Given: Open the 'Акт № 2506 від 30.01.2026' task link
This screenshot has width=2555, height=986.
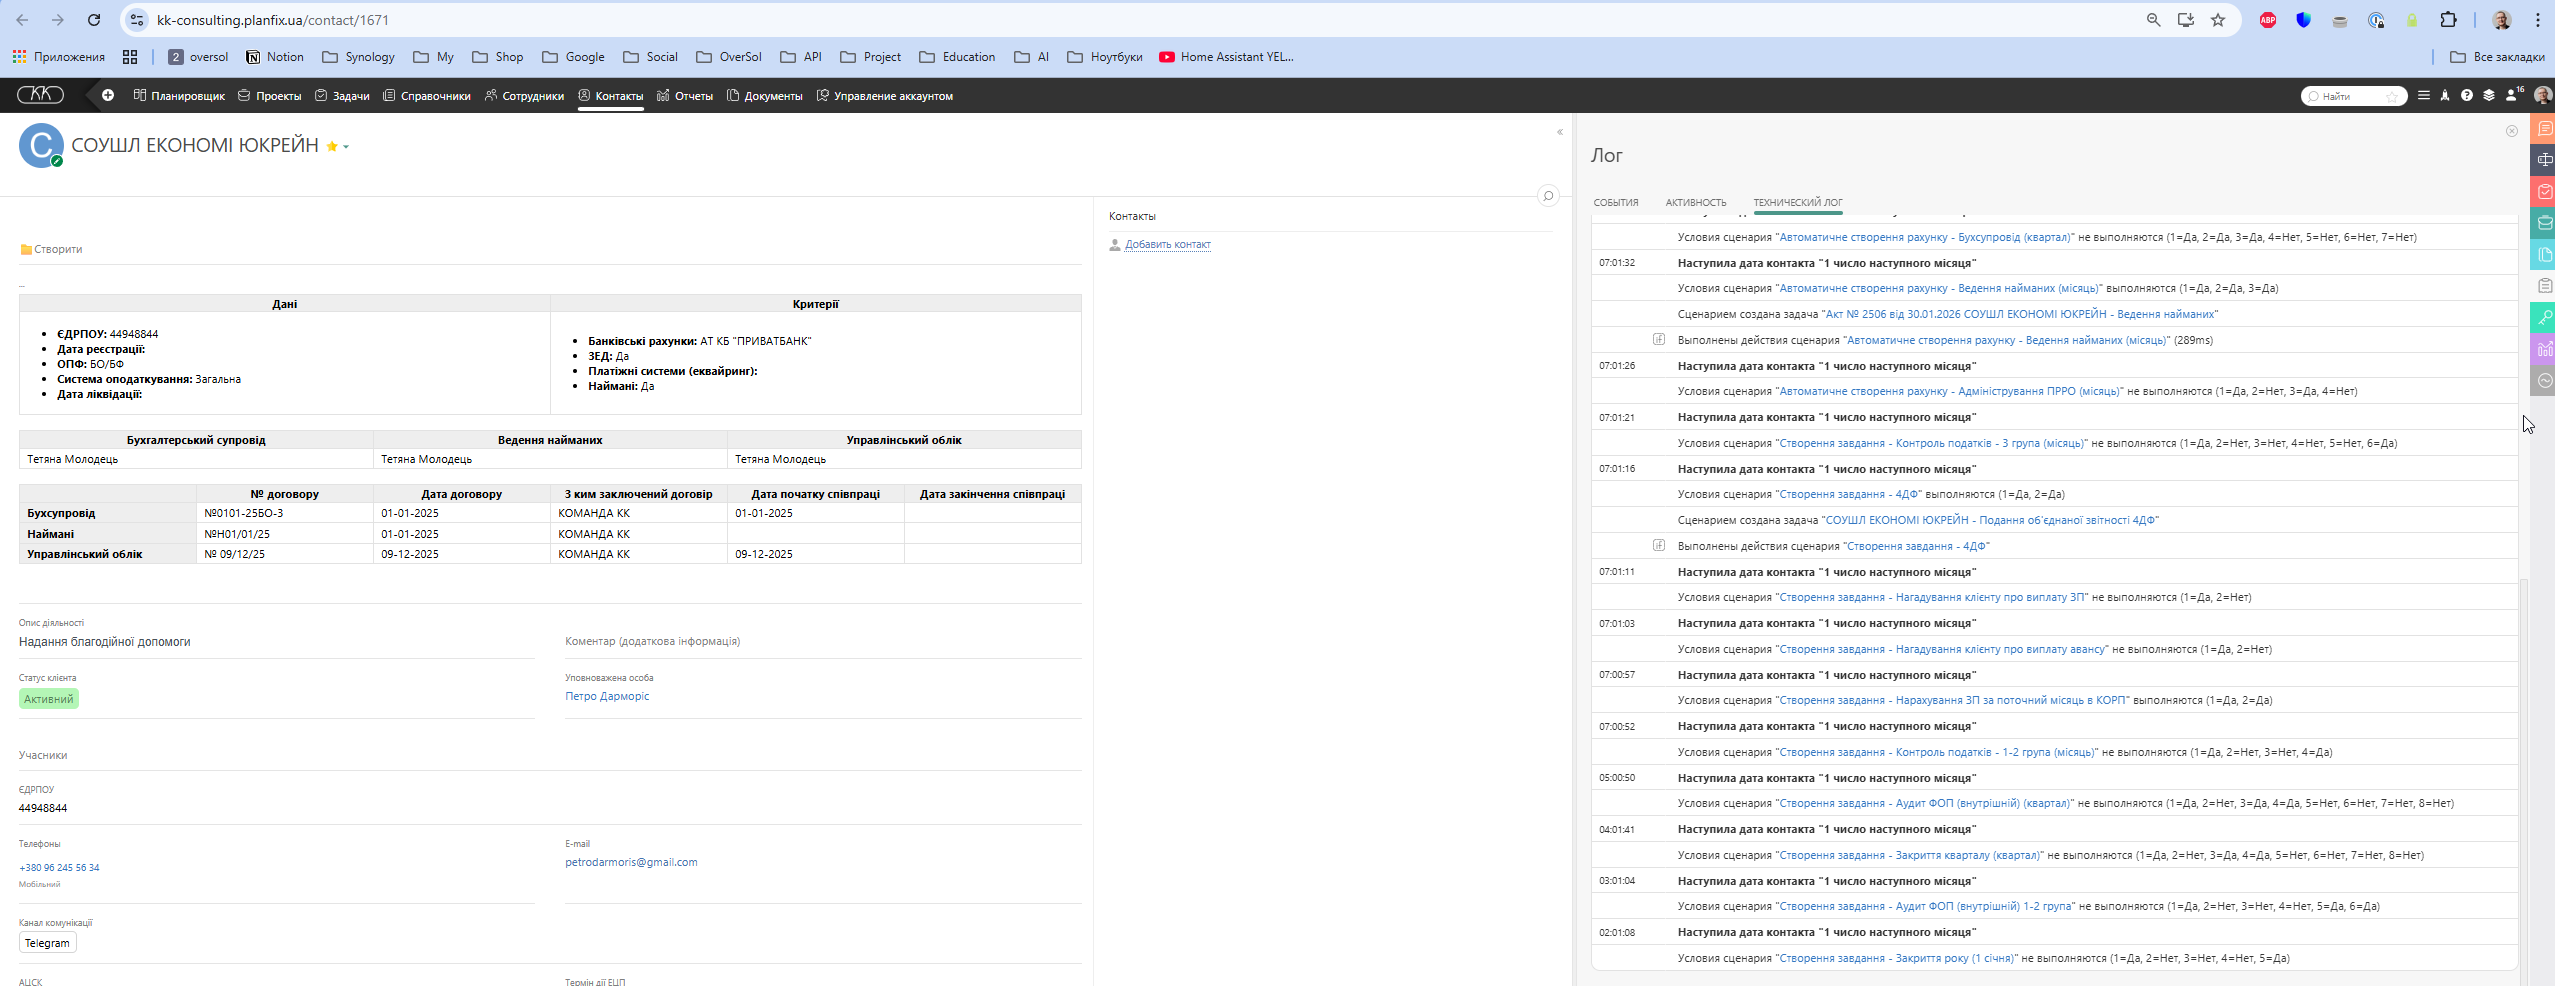Looking at the screenshot, I should 2020,314.
